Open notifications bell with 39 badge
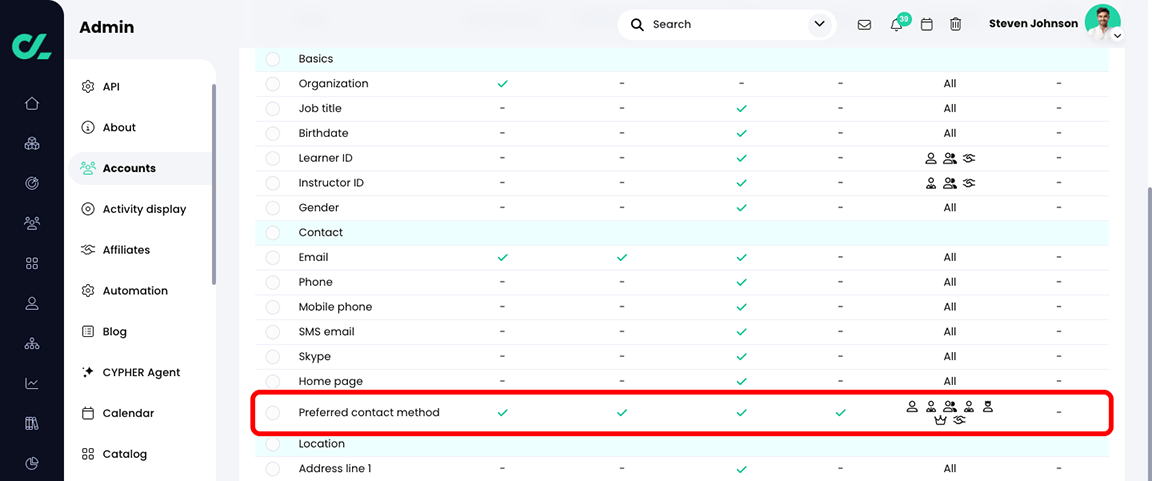The height and width of the screenshot is (481, 1152). 896,25
